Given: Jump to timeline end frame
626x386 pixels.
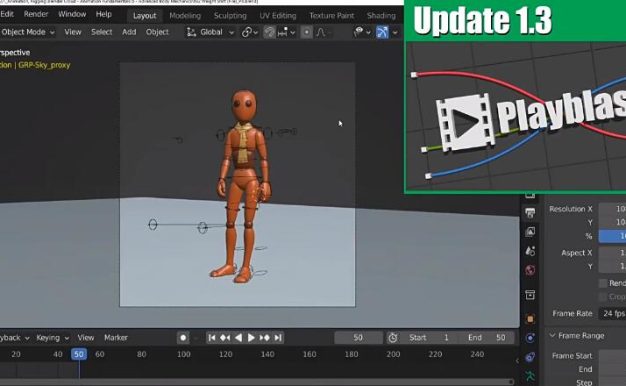Looking at the screenshot, I should point(278,338).
